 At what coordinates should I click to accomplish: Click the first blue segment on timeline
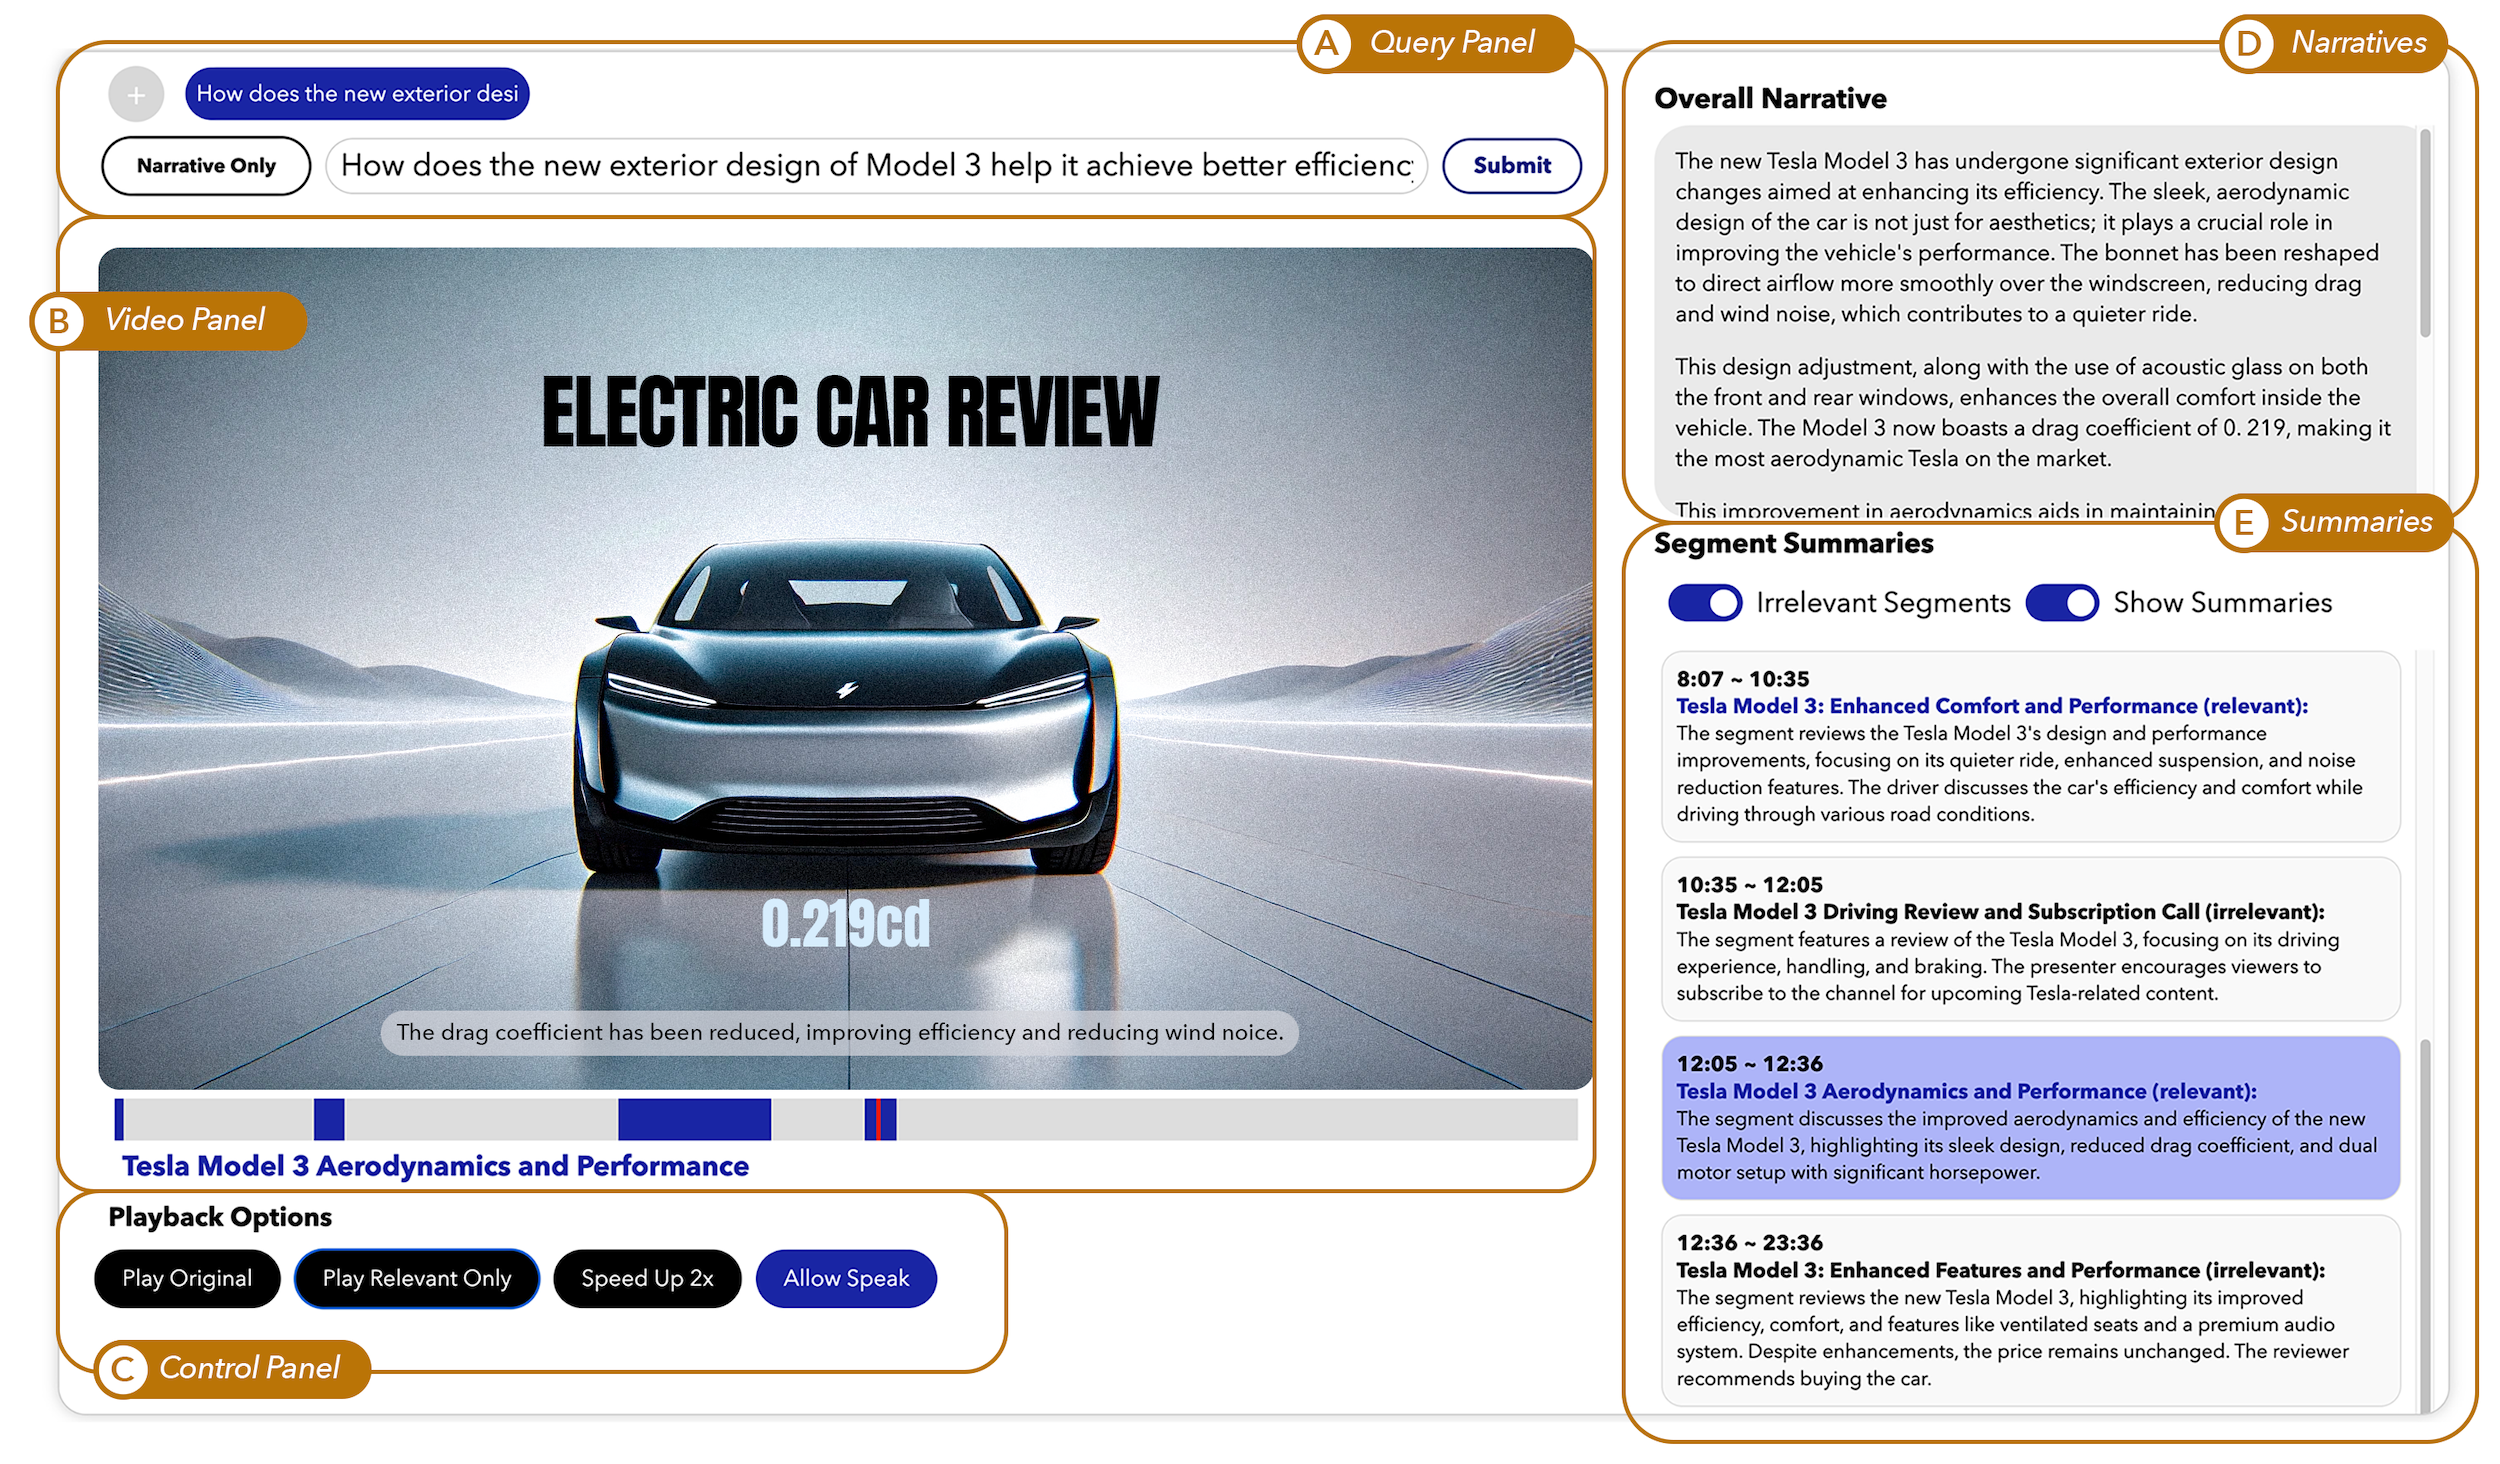(x=119, y=1119)
